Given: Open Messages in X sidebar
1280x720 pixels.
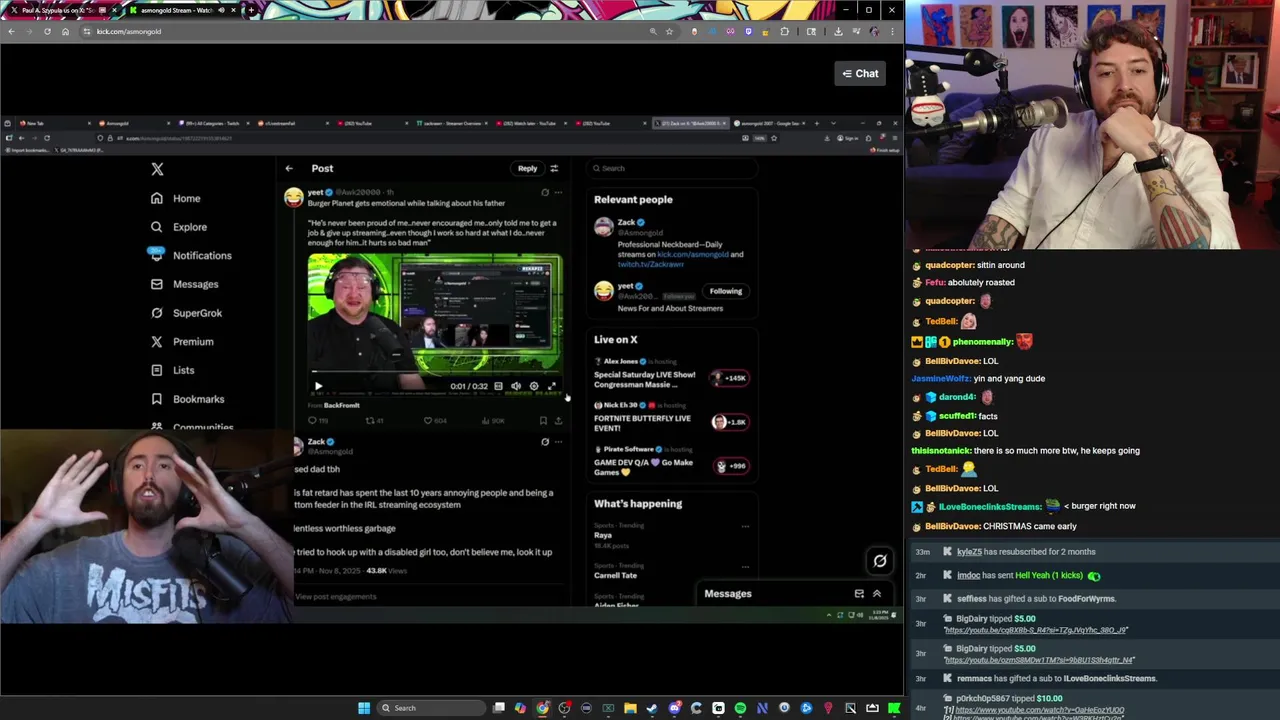Looking at the screenshot, I should [185, 284].
